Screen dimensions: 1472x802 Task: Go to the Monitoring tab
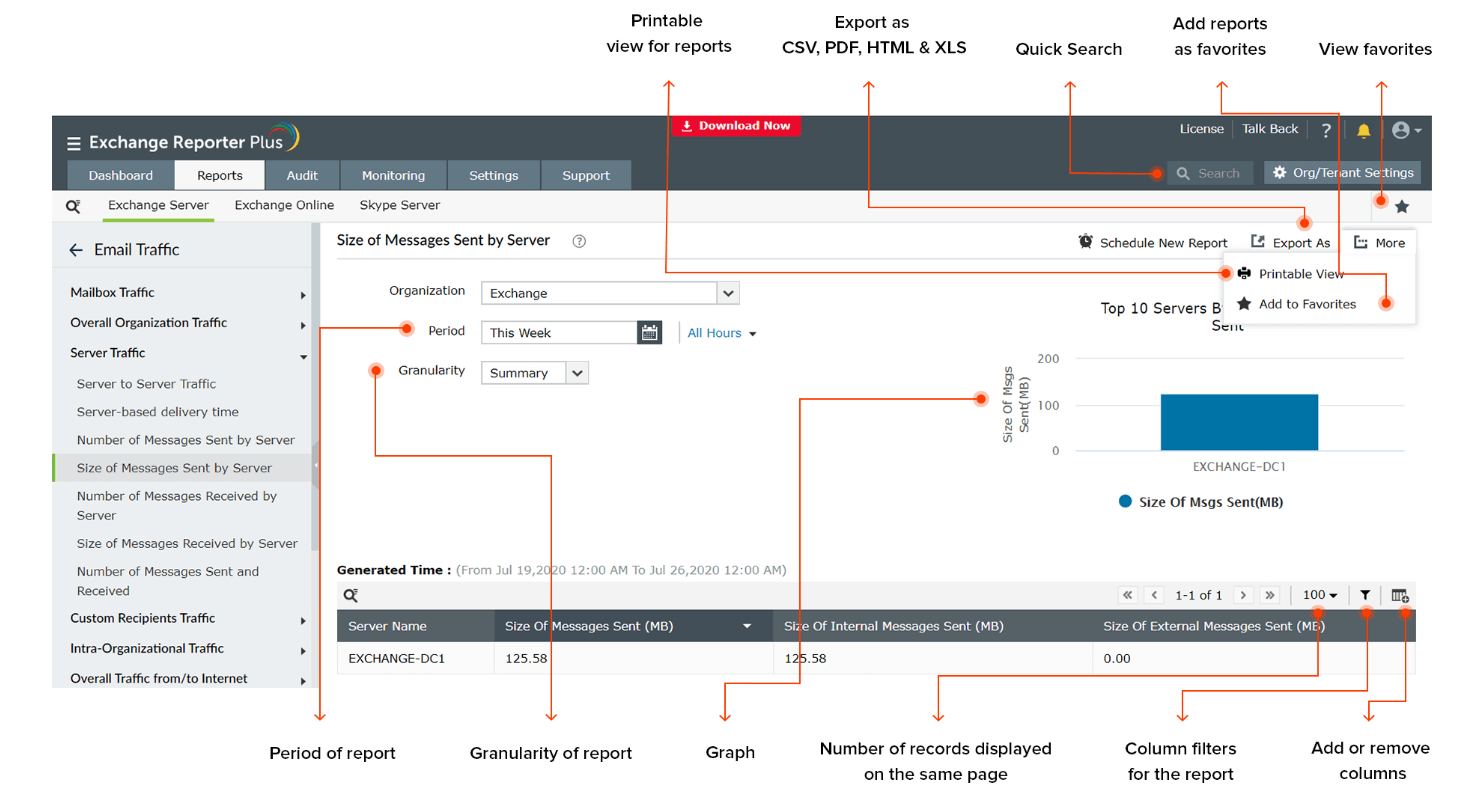click(393, 175)
